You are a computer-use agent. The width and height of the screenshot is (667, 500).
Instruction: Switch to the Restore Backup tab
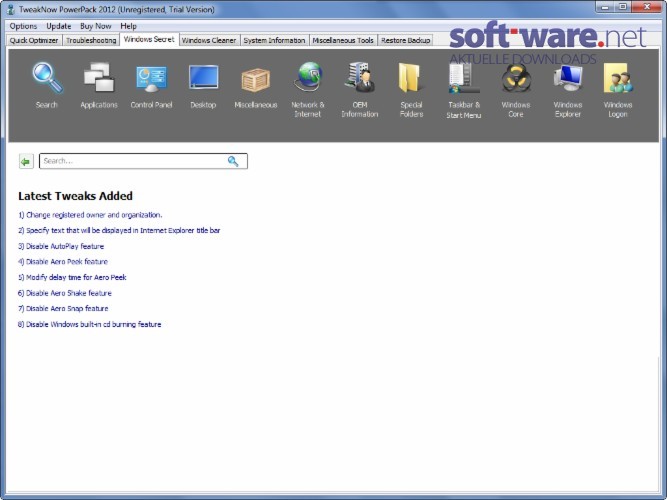click(x=405, y=40)
